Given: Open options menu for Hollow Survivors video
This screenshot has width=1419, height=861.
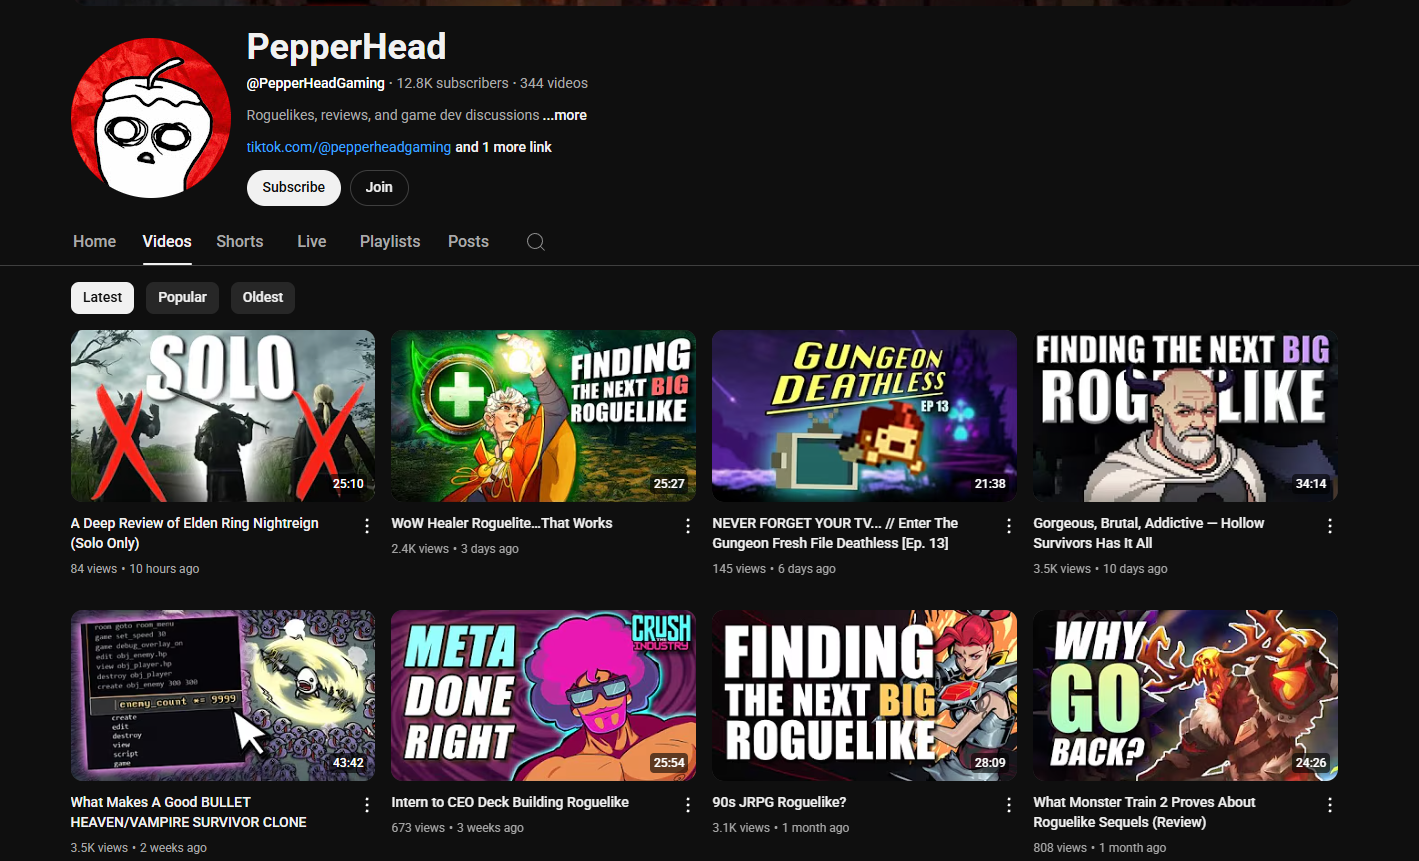Looking at the screenshot, I should point(1330,526).
